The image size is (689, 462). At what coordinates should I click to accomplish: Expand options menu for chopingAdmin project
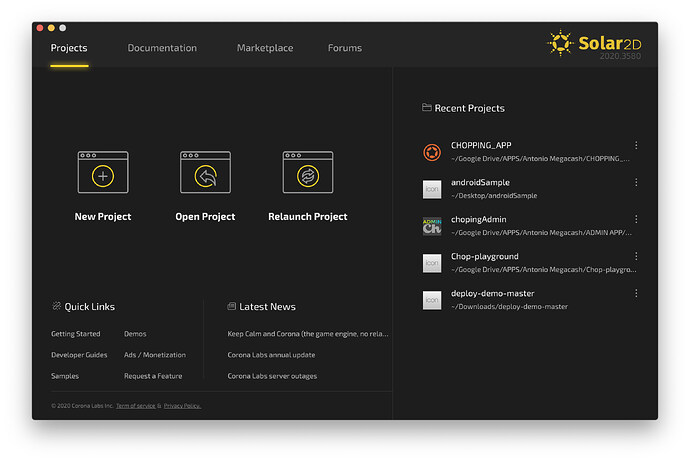click(x=636, y=219)
